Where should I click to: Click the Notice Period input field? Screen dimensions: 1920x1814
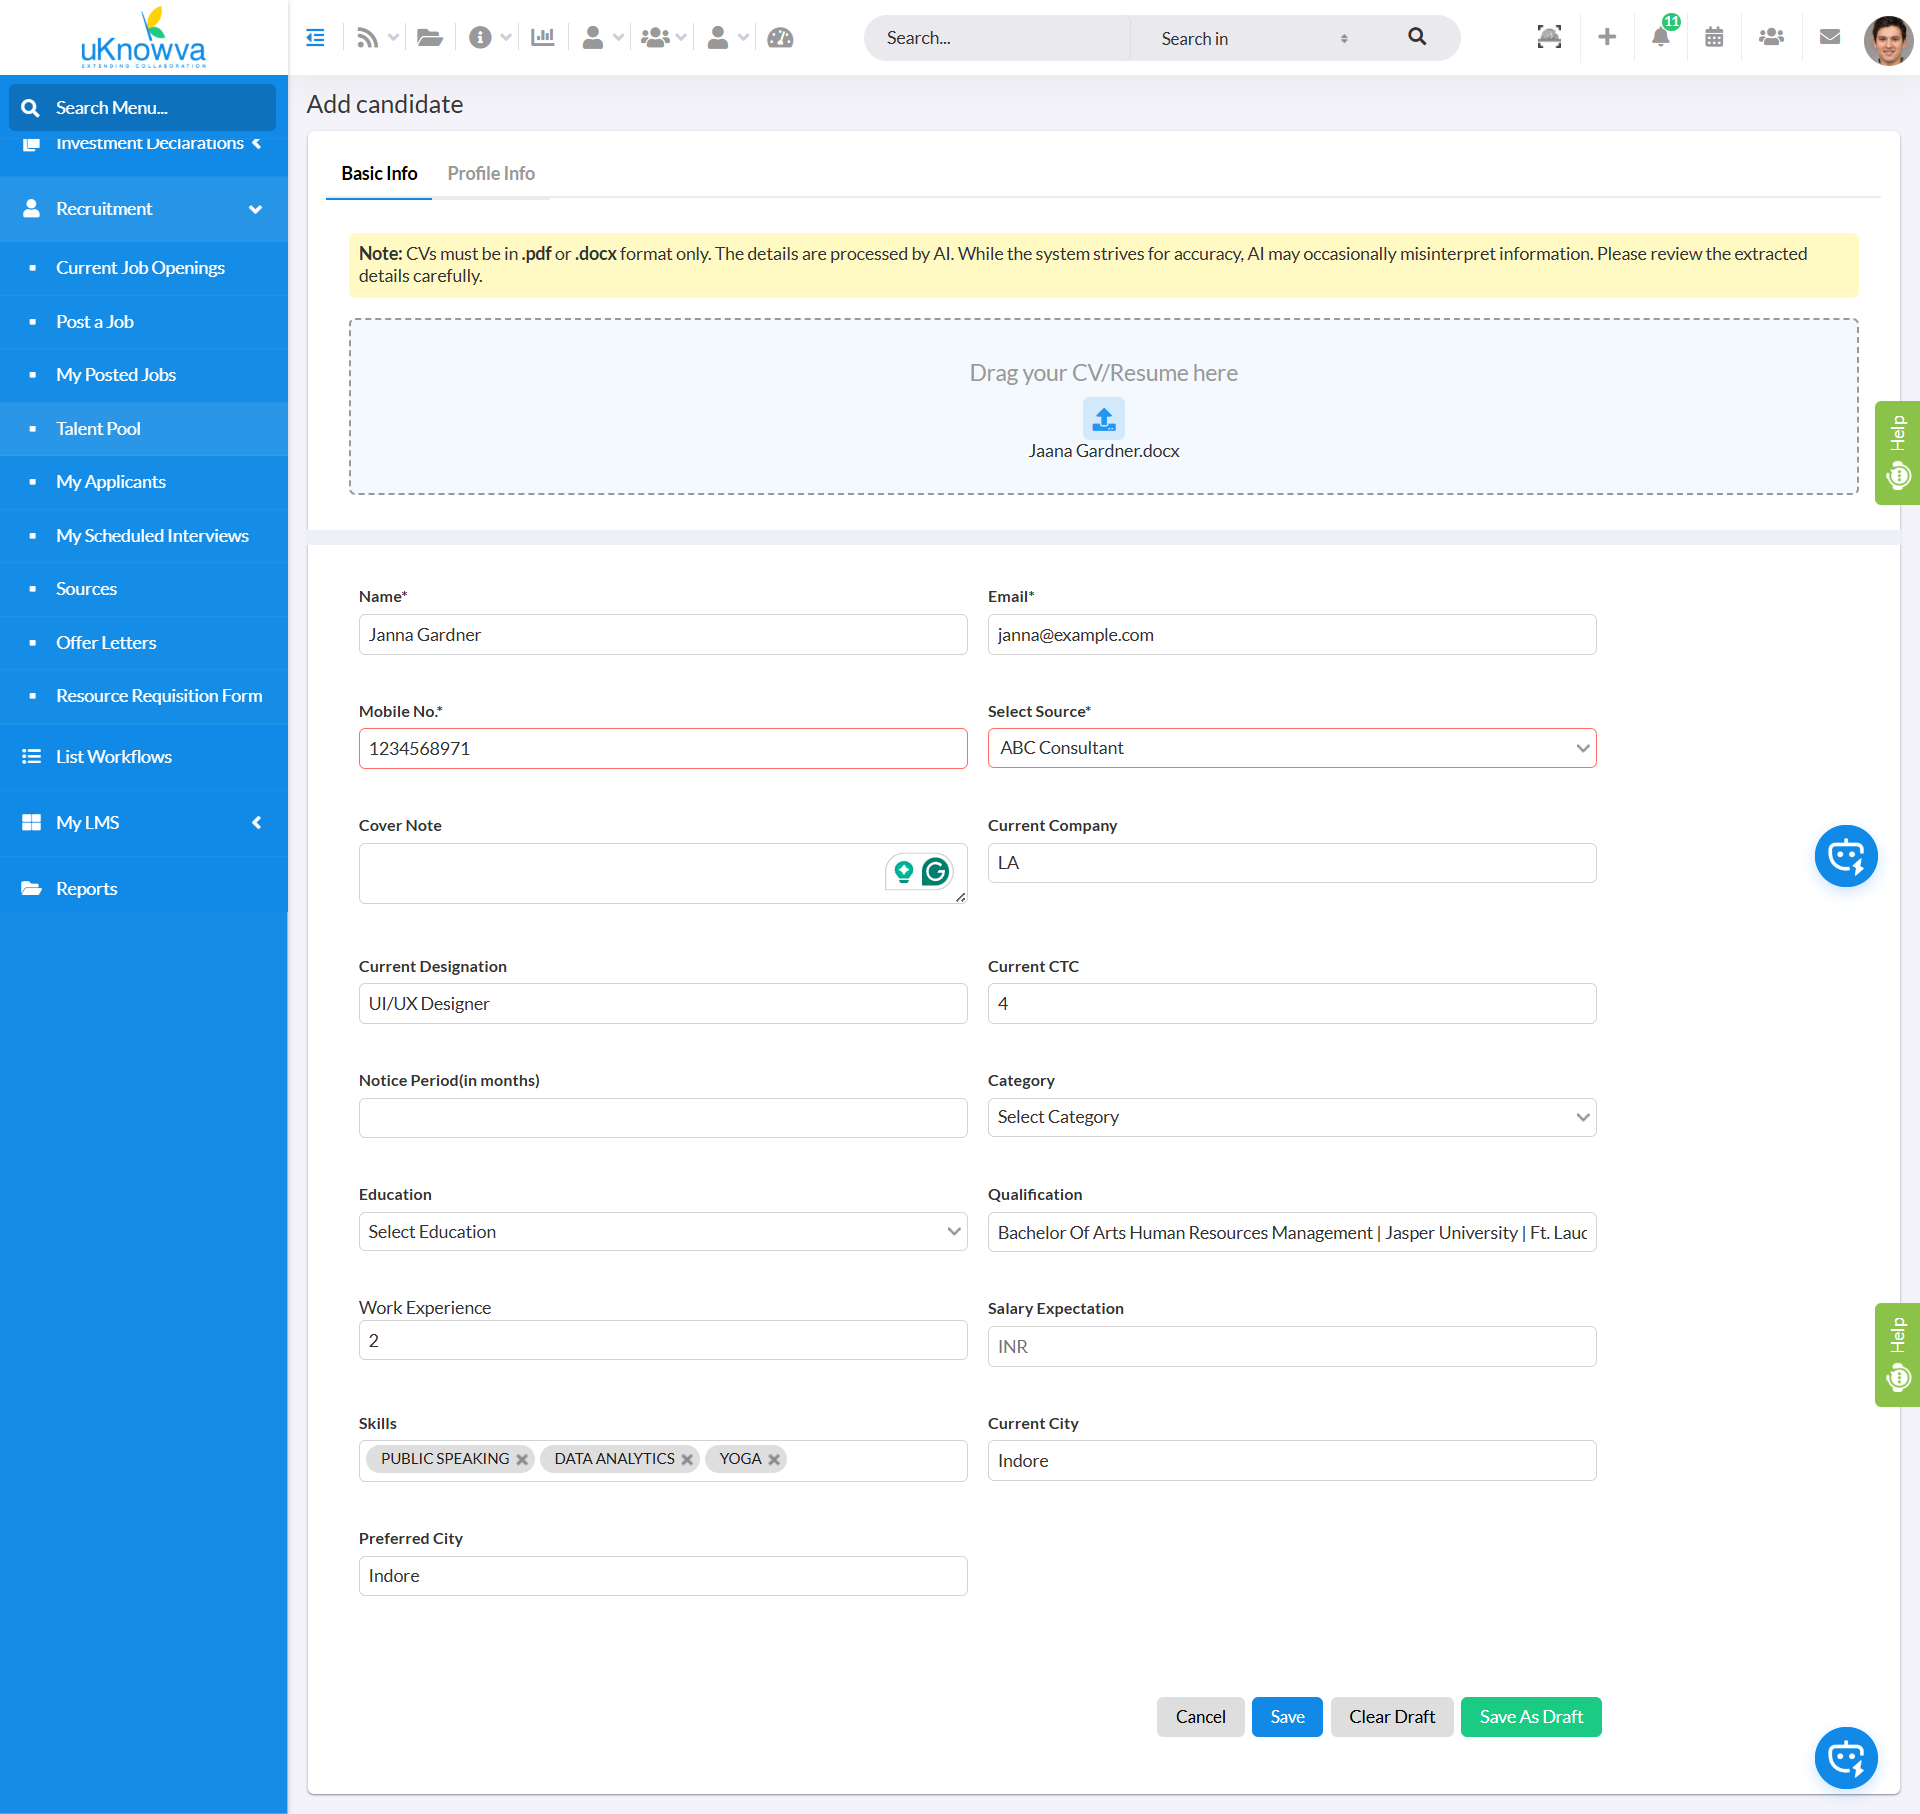coord(662,1118)
